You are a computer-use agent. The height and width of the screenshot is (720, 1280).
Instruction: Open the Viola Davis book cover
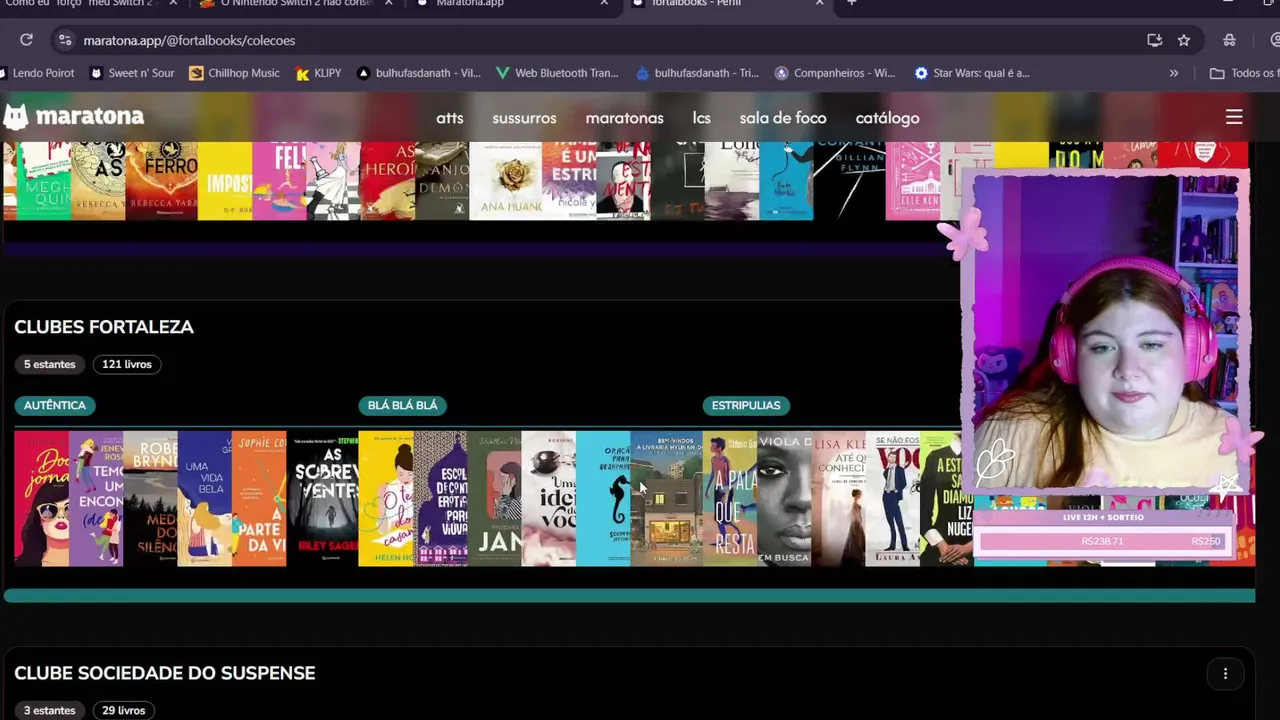pyautogui.click(x=784, y=498)
